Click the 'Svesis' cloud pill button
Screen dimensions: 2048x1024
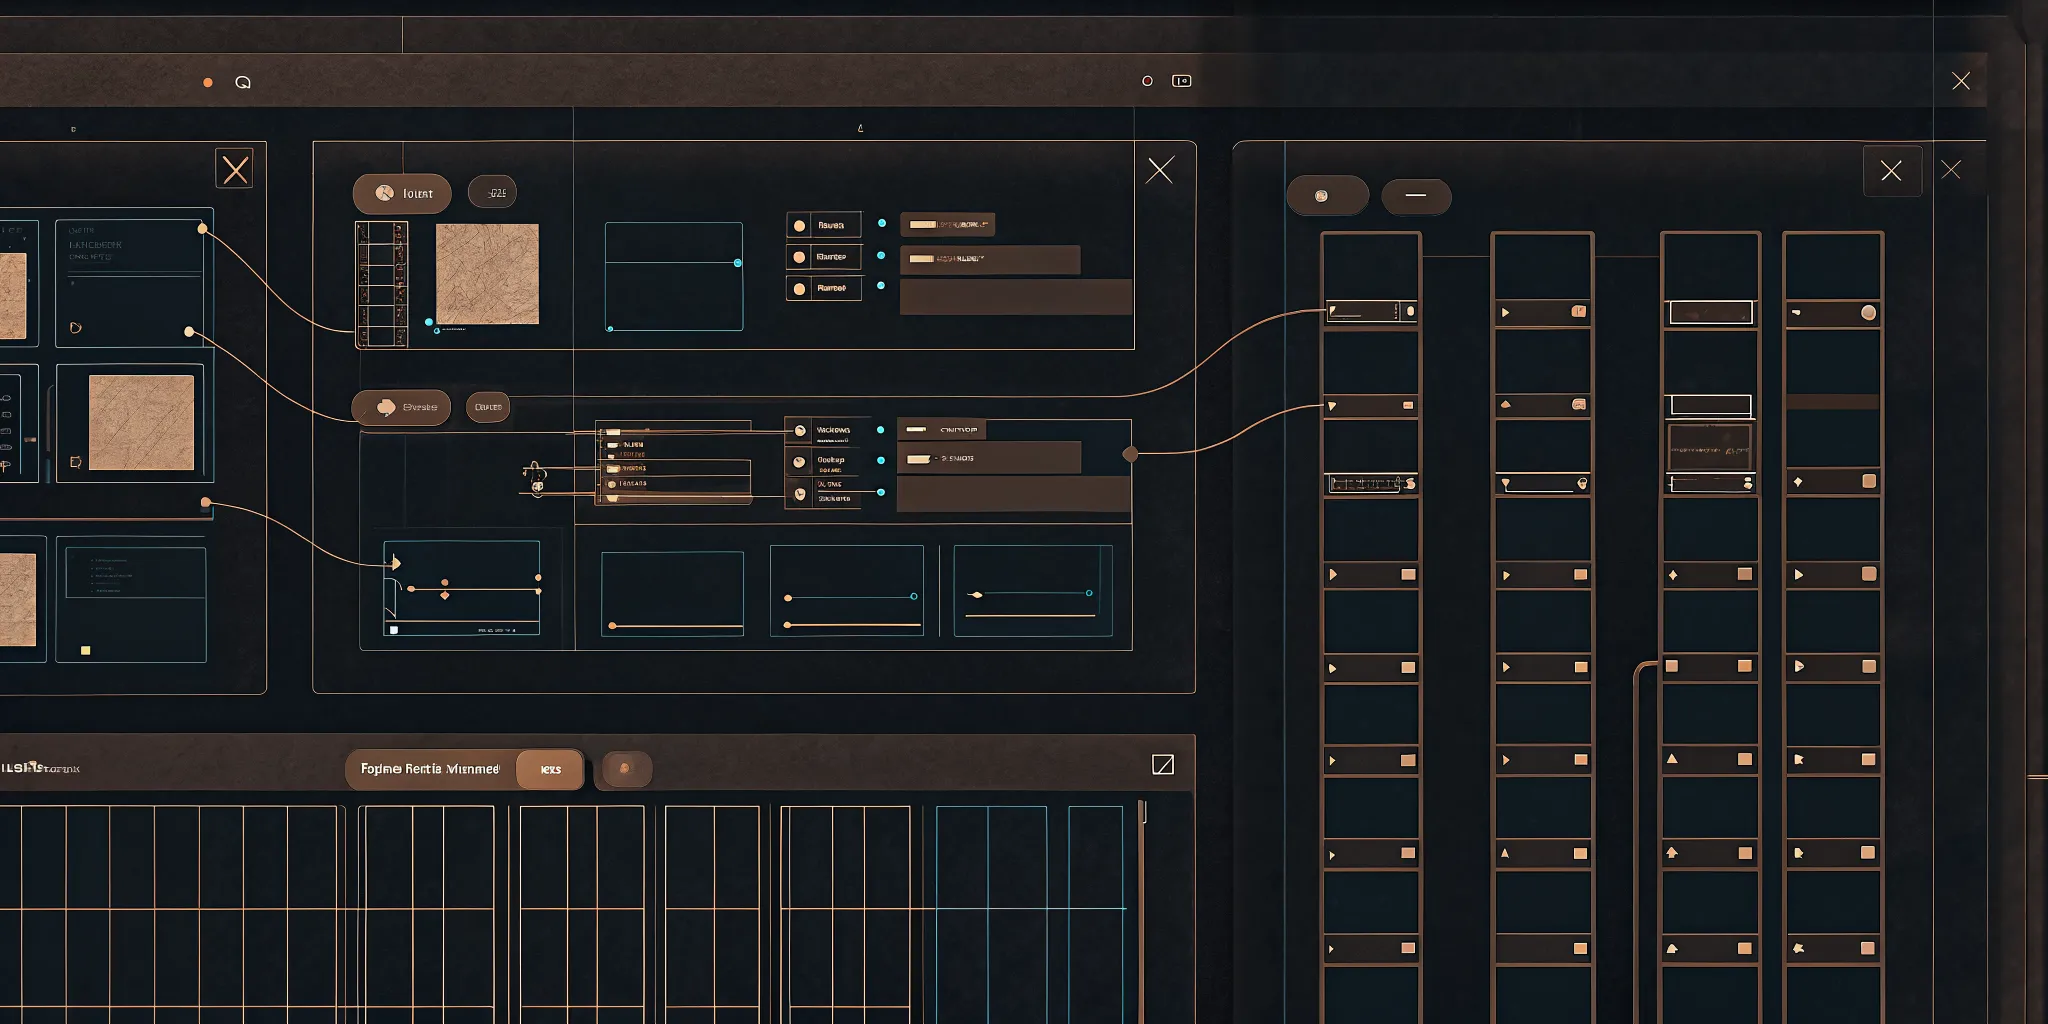coord(401,407)
